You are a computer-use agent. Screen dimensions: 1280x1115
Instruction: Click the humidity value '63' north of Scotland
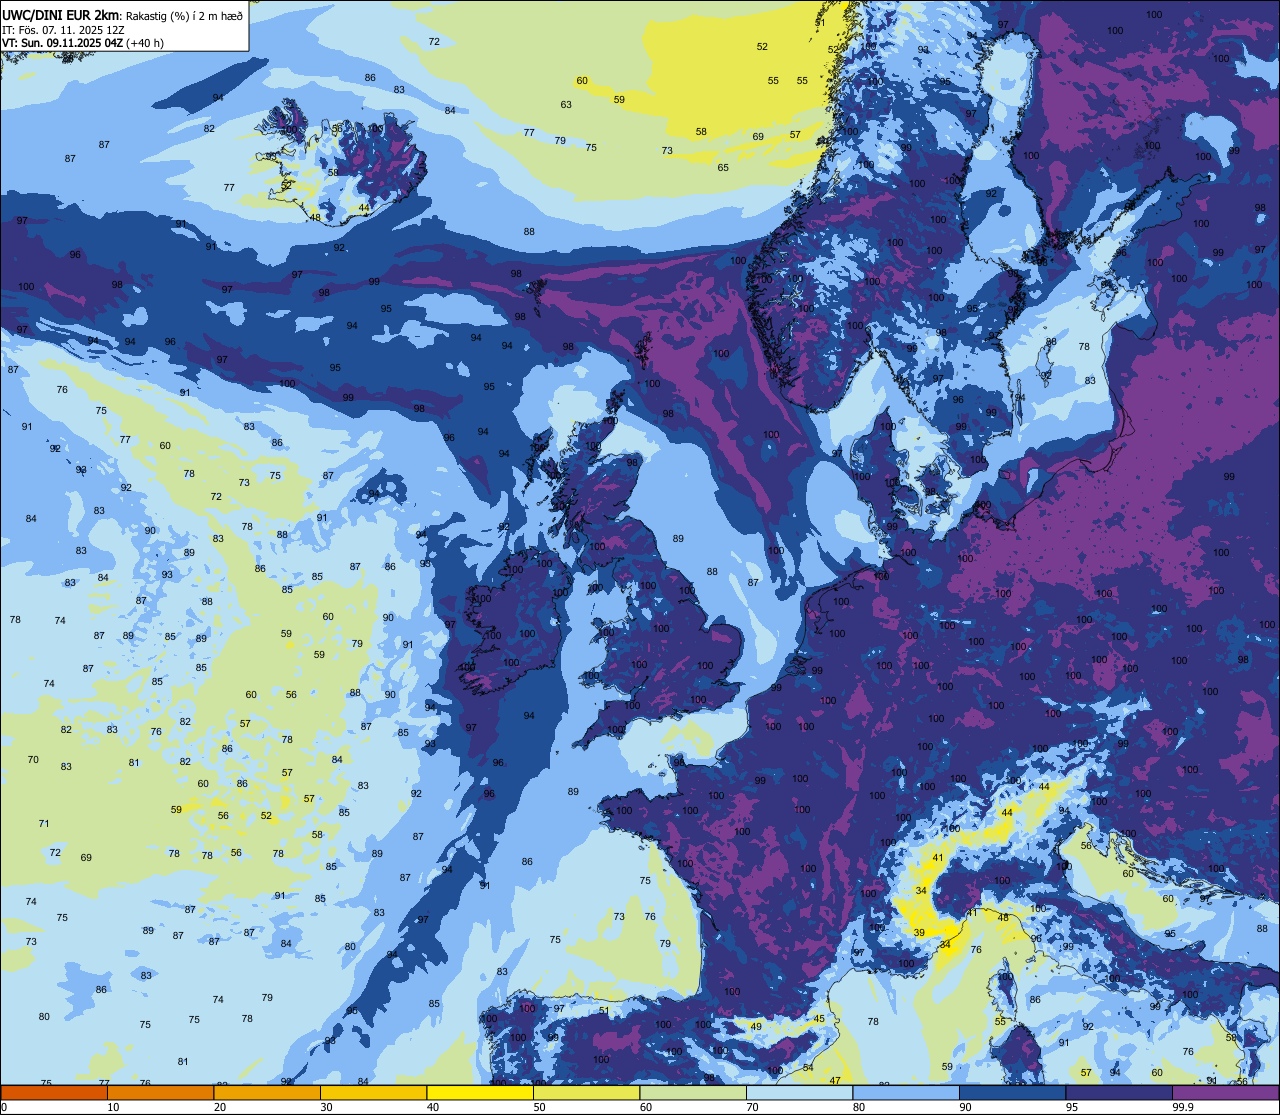[566, 105]
